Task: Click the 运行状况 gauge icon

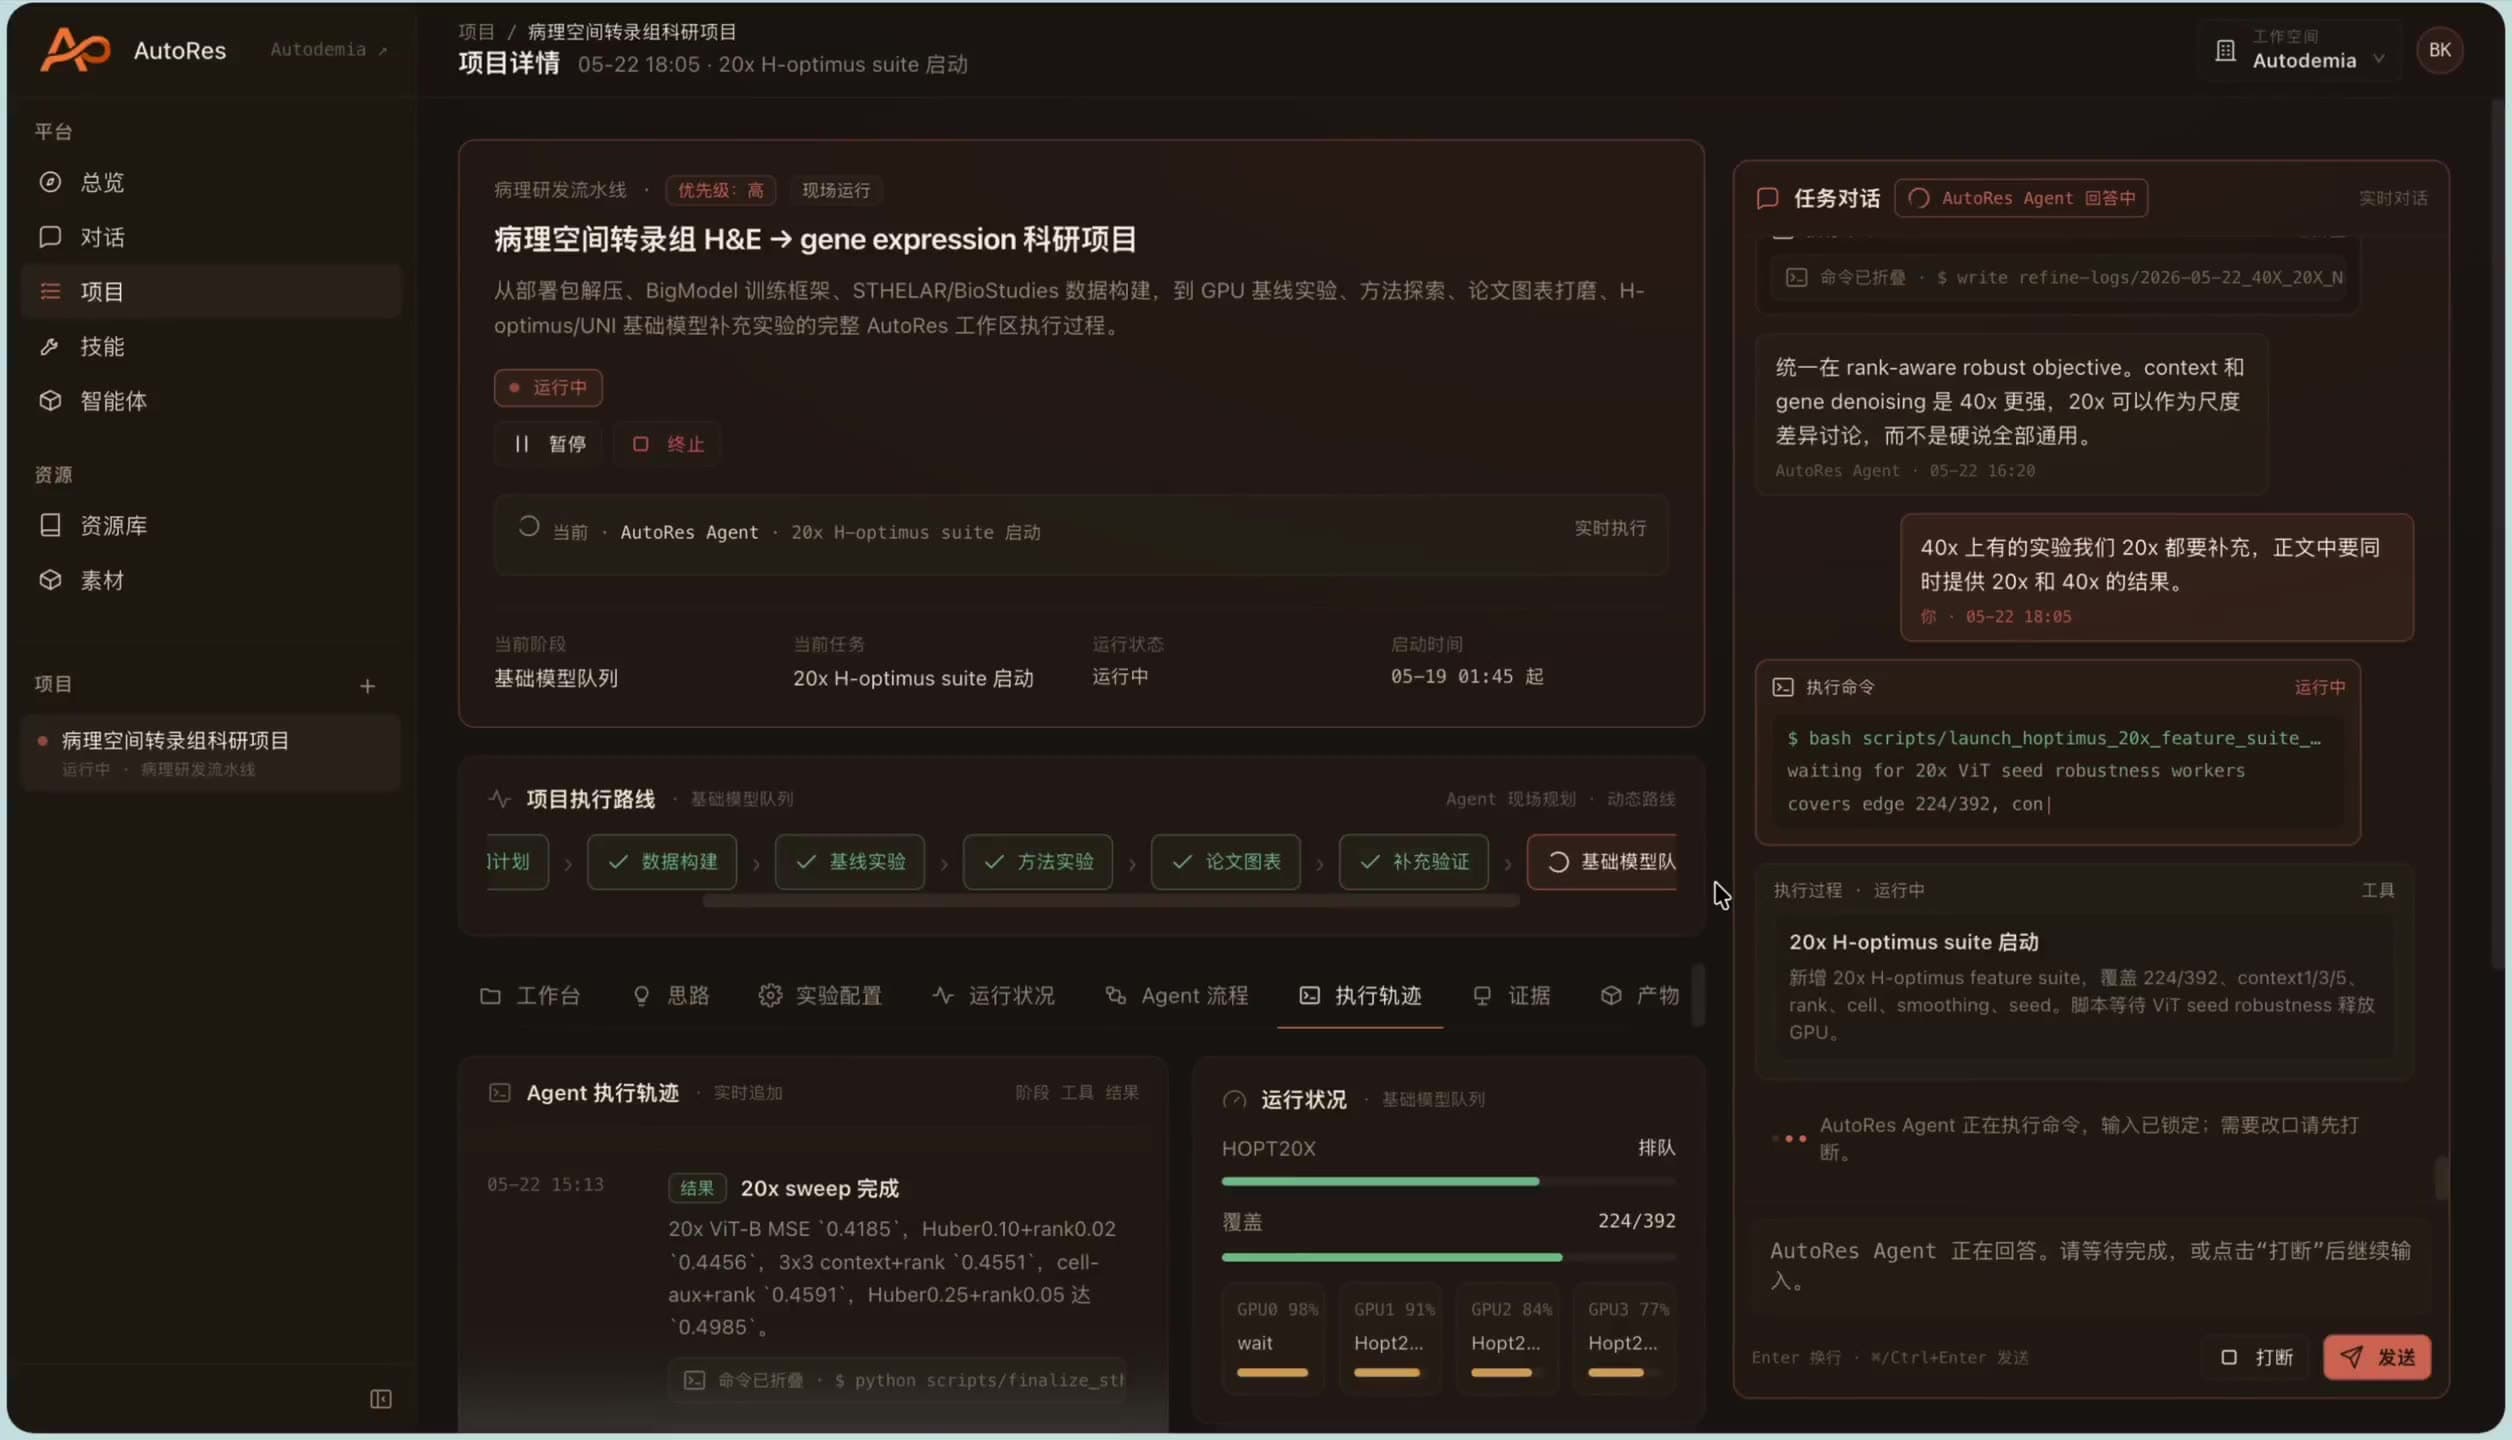Action: (x=1234, y=1100)
